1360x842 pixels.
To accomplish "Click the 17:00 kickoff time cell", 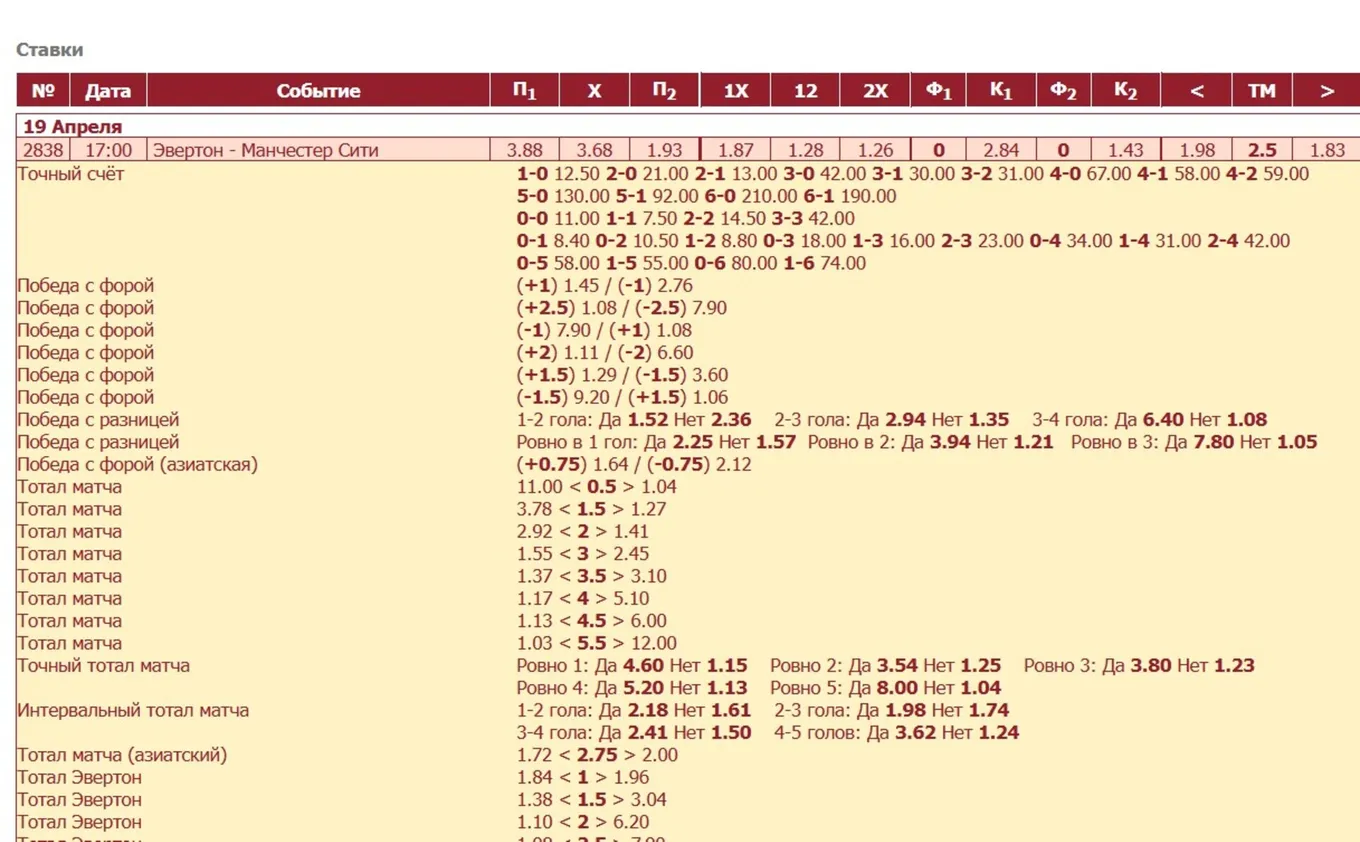I will (x=108, y=150).
